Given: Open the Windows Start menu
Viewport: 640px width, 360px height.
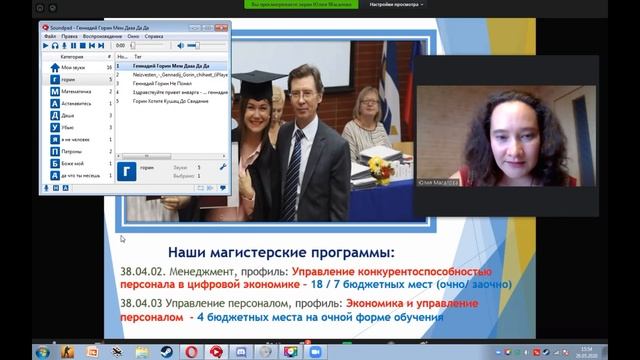Looking at the screenshot, I should point(42,352).
